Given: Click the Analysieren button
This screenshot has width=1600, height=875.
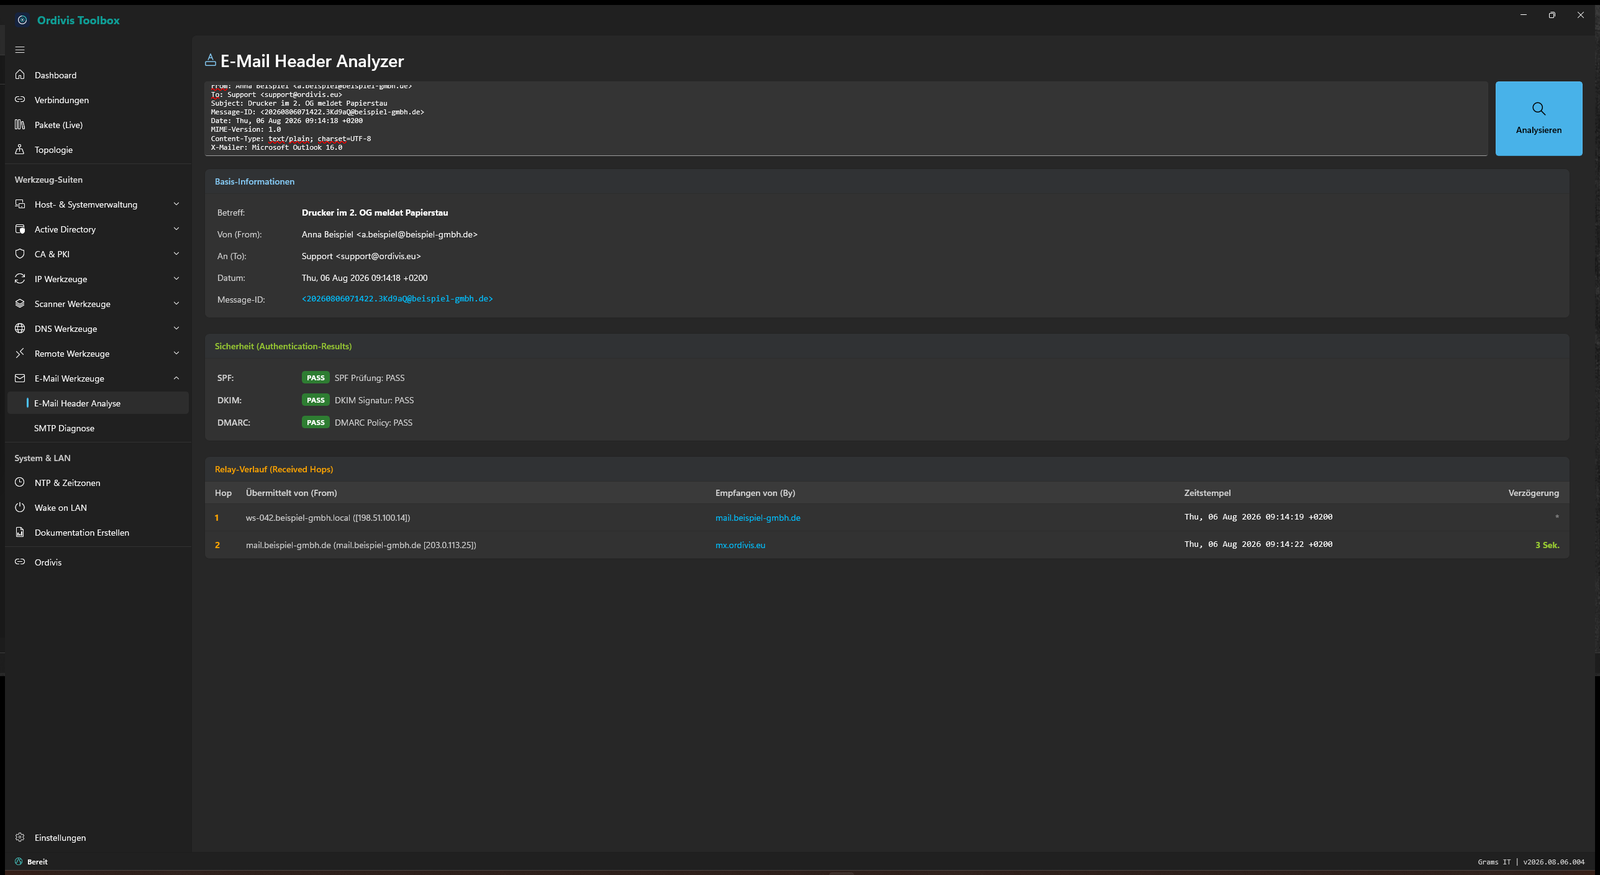Looking at the screenshot, I should coord(1538,118).
